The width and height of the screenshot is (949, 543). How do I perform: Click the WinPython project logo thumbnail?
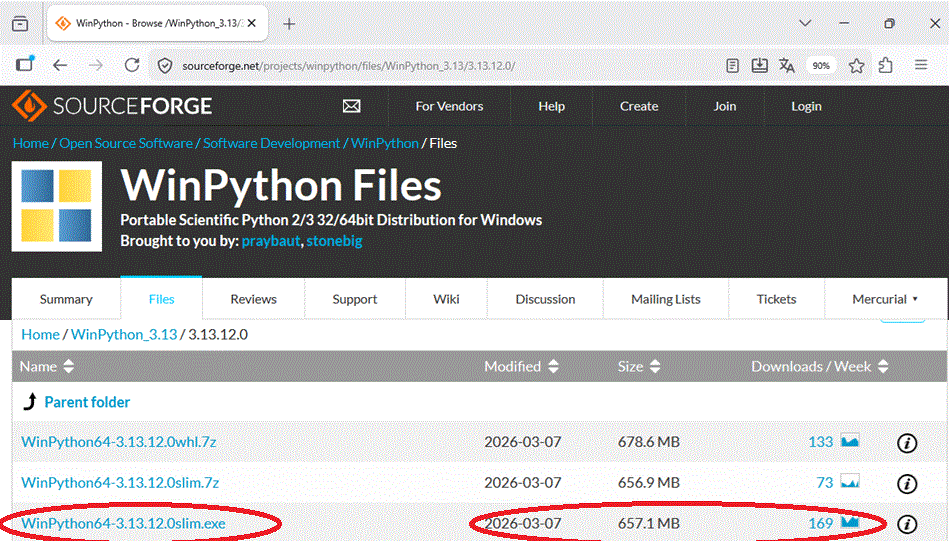(x=57, y=206)
